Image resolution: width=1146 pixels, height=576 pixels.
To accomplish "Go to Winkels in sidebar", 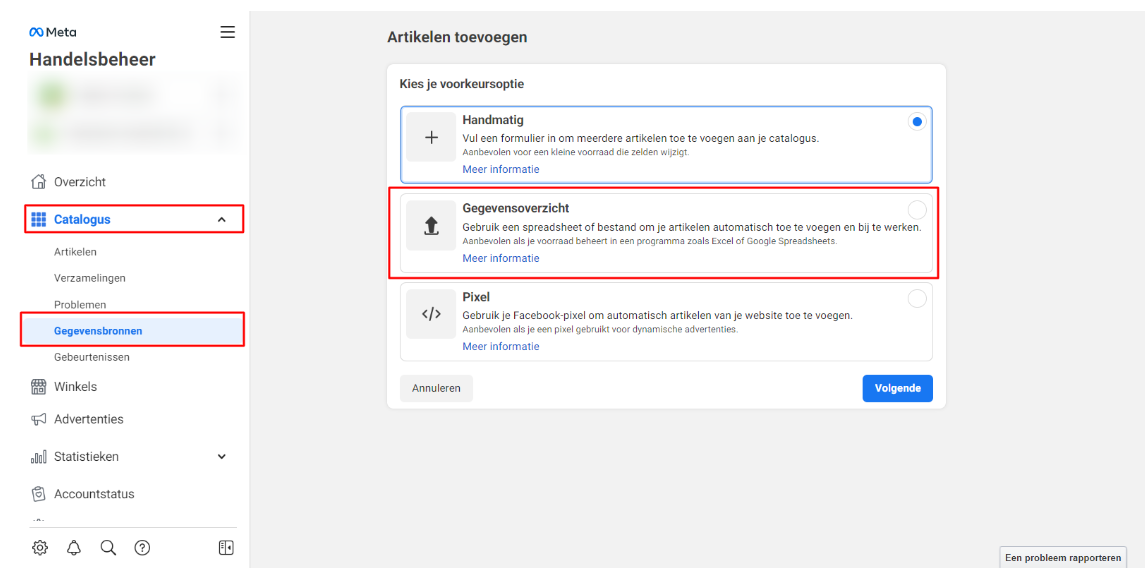I will 75,387.
